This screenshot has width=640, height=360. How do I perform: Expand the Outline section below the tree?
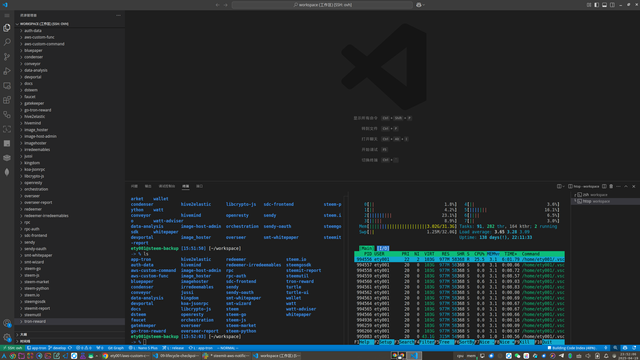pos(70,335)
